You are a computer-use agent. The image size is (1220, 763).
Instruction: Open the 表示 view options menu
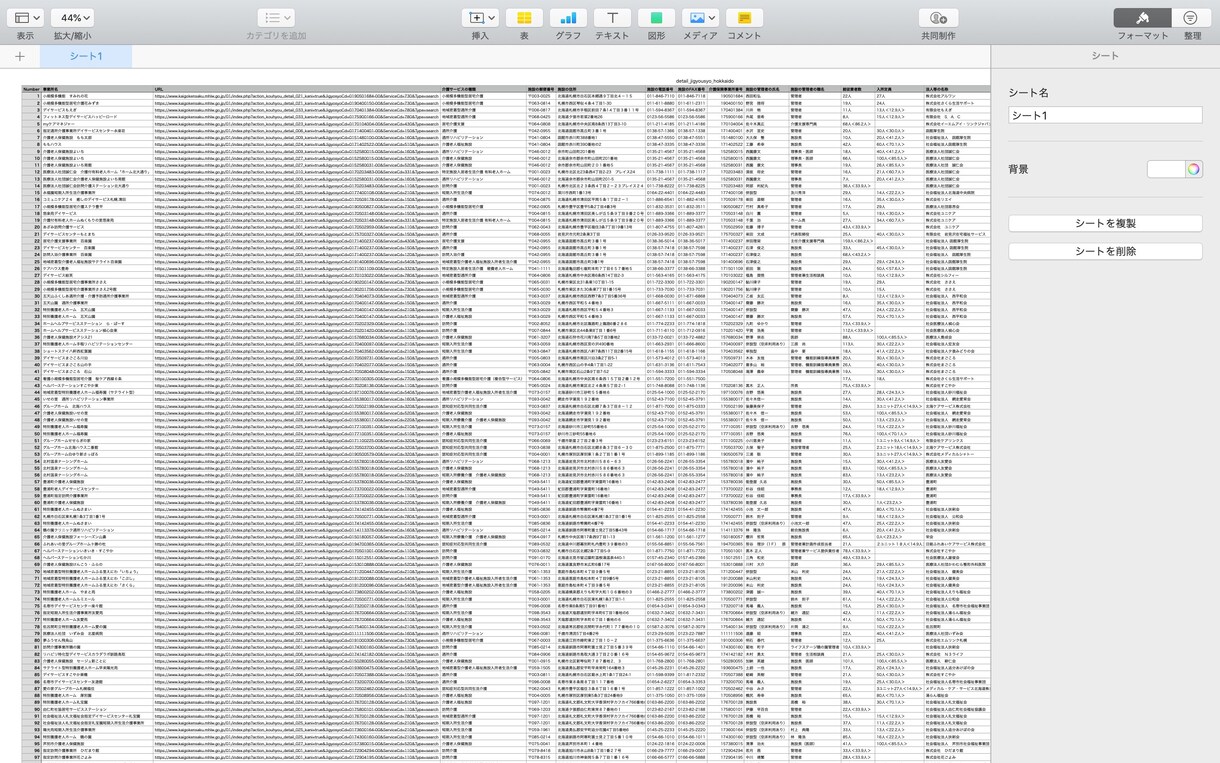click(x=25, y=18)
